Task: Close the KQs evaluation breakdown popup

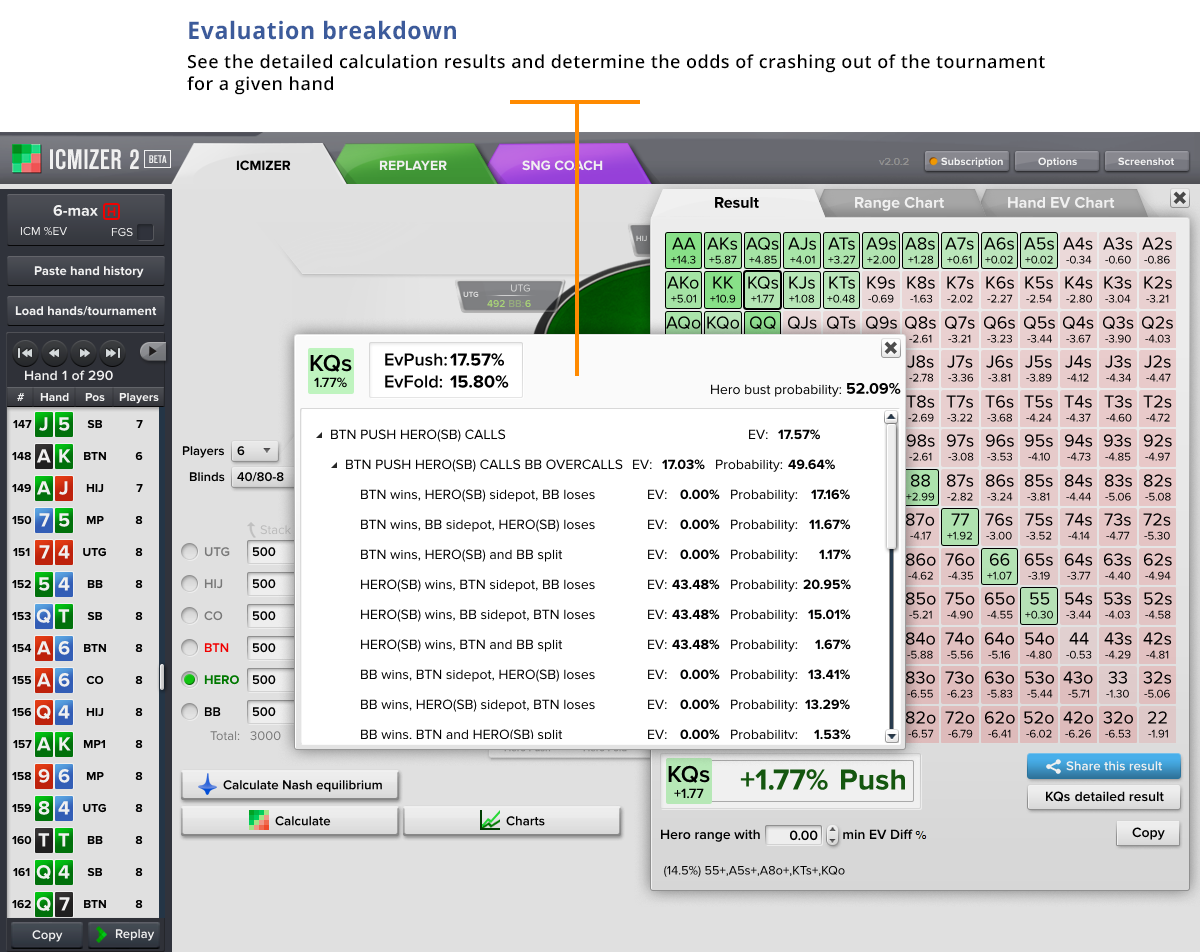Action: 889,348
